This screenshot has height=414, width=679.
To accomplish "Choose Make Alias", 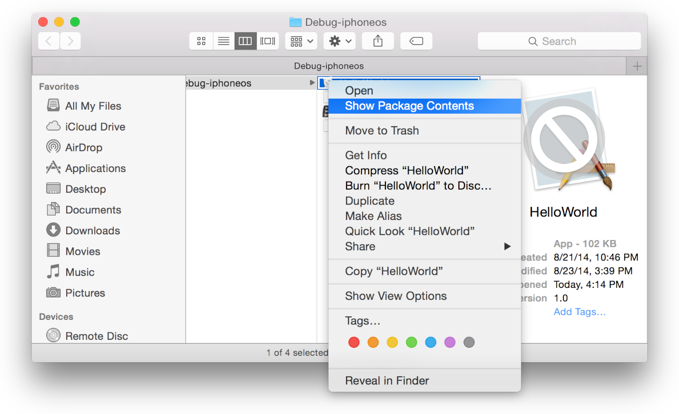I will [x=424, y=216].
